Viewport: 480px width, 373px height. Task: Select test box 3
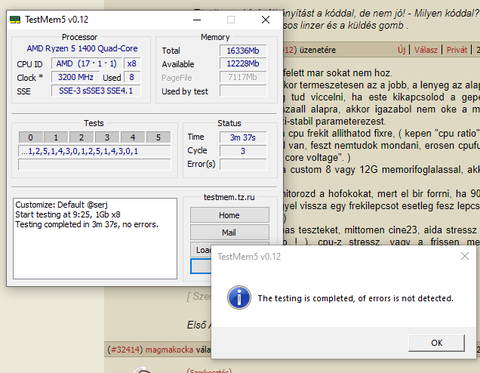click(107, 137)
